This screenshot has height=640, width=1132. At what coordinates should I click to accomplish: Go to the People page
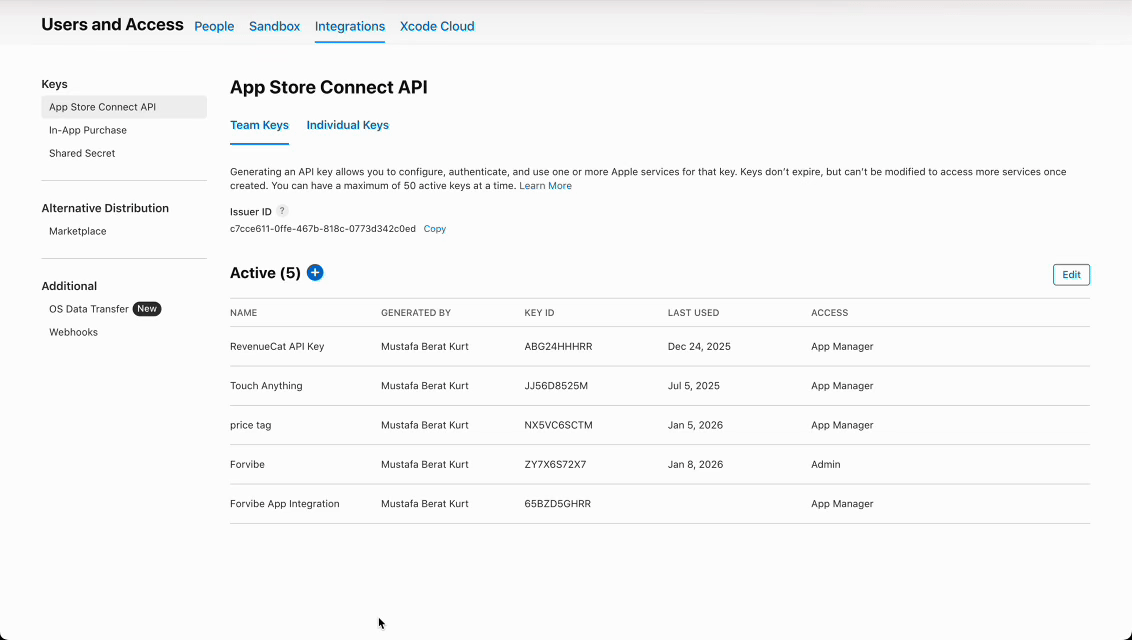tap(214, 26)
